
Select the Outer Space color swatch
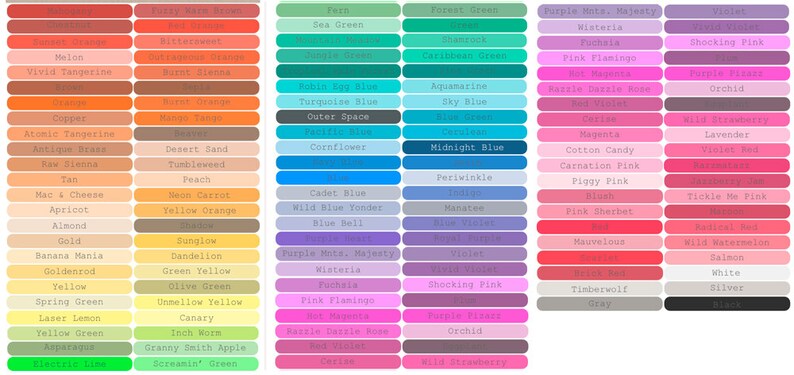coord(338,117)
